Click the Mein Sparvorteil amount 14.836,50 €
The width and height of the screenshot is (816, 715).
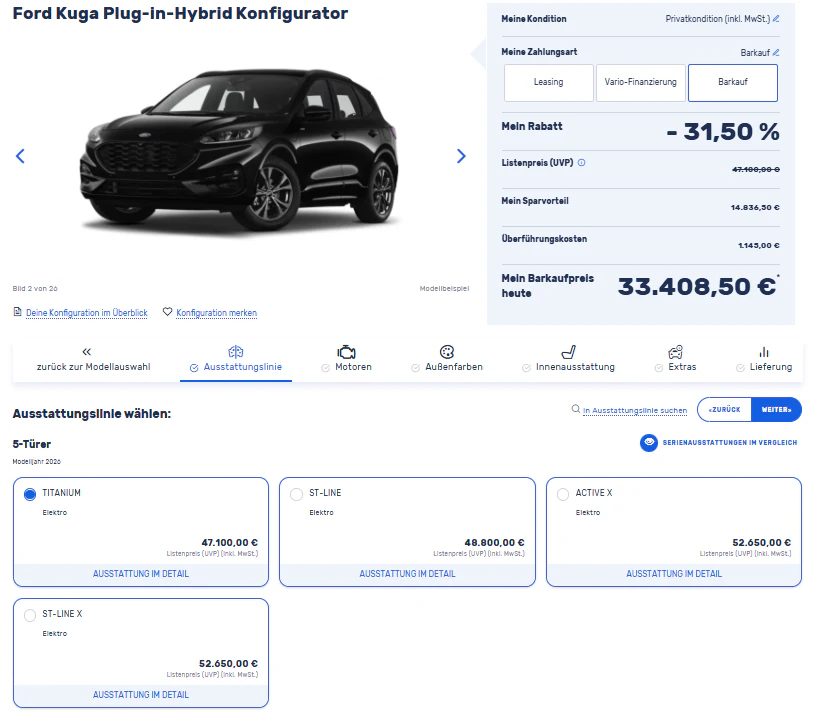755,208
